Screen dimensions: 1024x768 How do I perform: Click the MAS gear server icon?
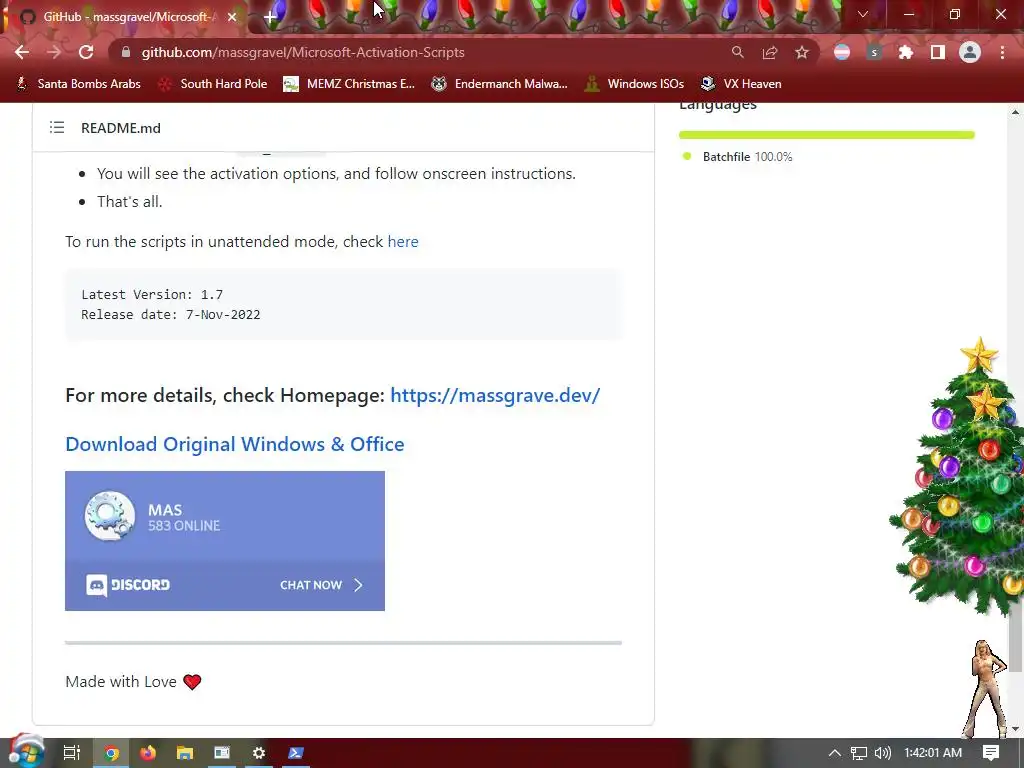(x=110, y=516)
